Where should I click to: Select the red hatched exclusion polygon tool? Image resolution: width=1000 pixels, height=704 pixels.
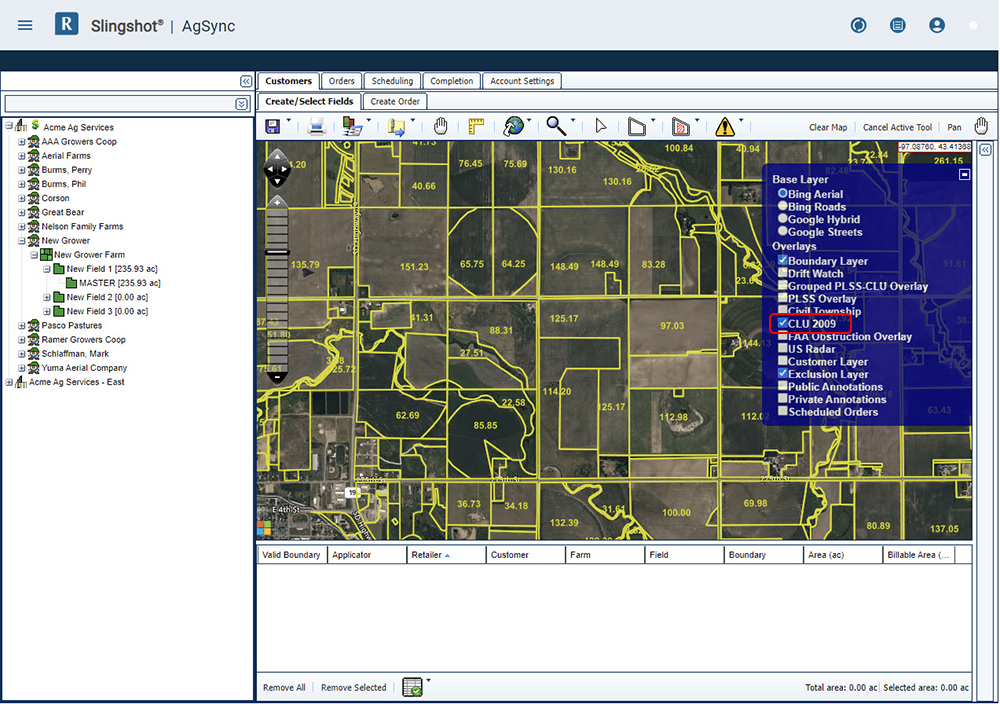[680, 126]
